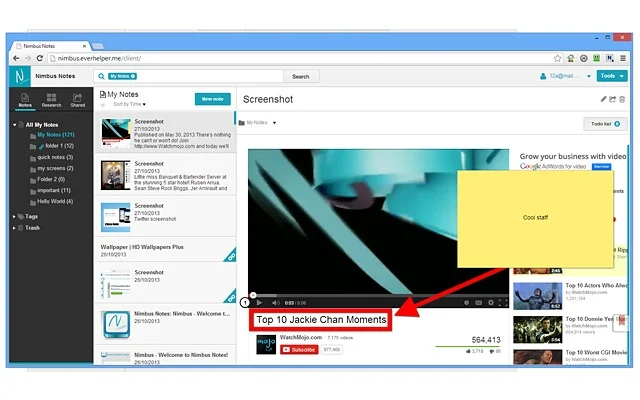Open the Sort by Time dropdown

(x=129, y=104)
